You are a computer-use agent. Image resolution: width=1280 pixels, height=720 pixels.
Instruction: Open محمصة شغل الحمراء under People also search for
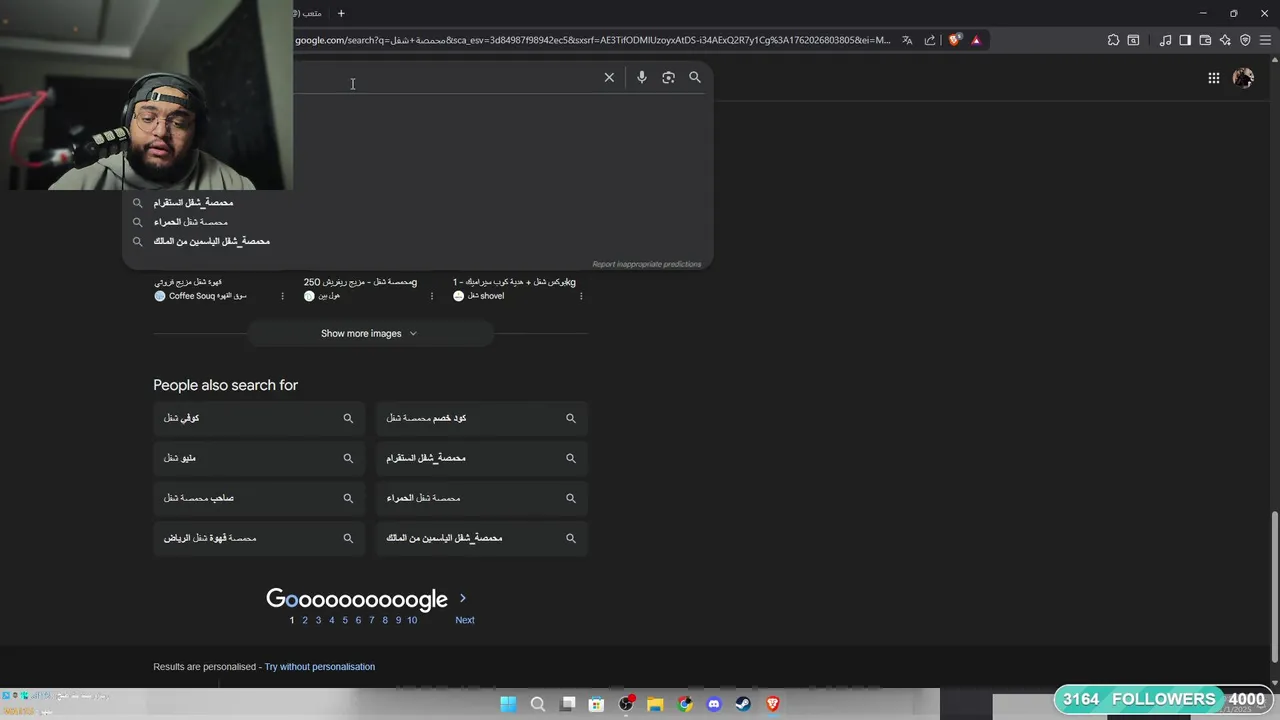coord(481,498)
